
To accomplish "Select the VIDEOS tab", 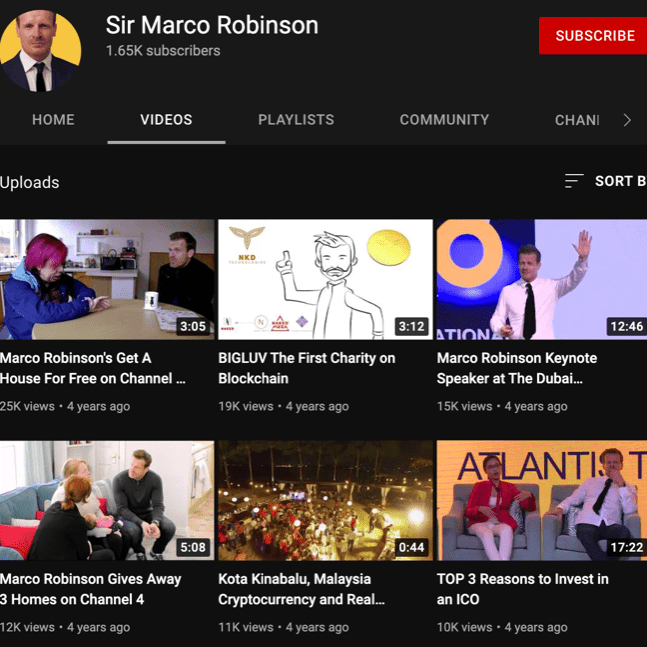I will click(x=166, y=120).
